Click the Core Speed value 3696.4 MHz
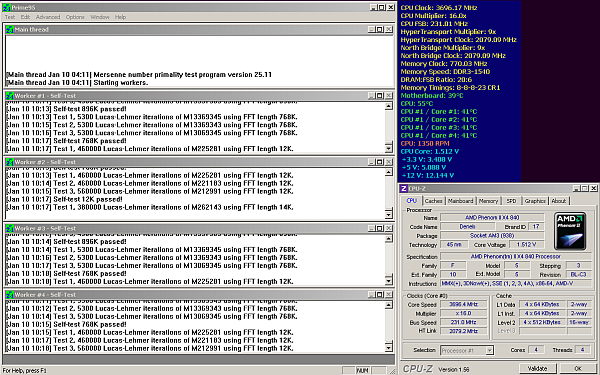 click(x=463, y=304)
